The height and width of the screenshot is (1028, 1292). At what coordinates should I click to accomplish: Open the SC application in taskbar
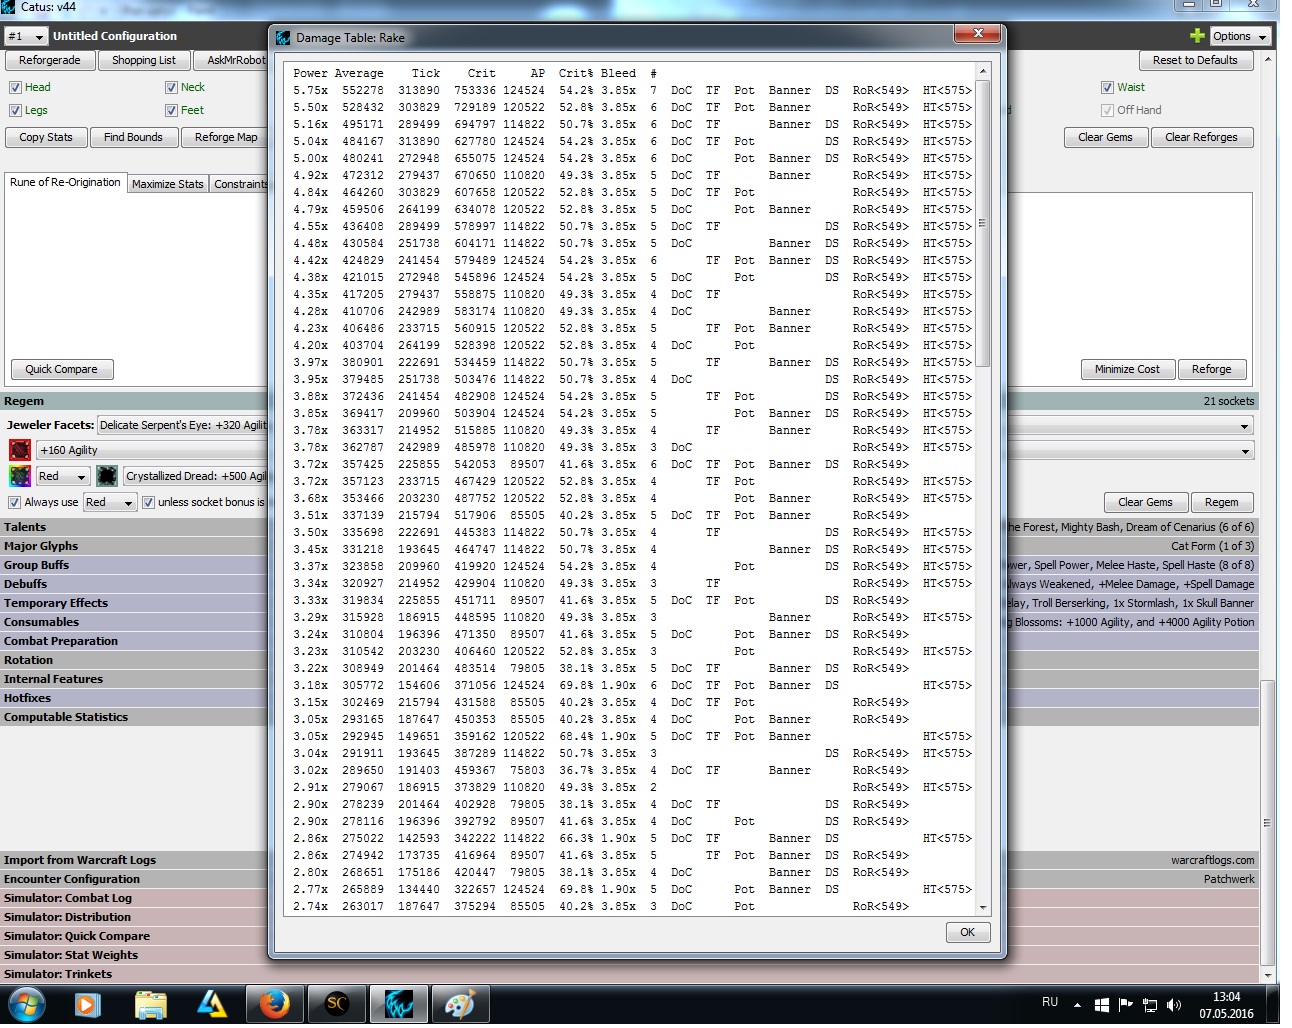point(337,1004)
